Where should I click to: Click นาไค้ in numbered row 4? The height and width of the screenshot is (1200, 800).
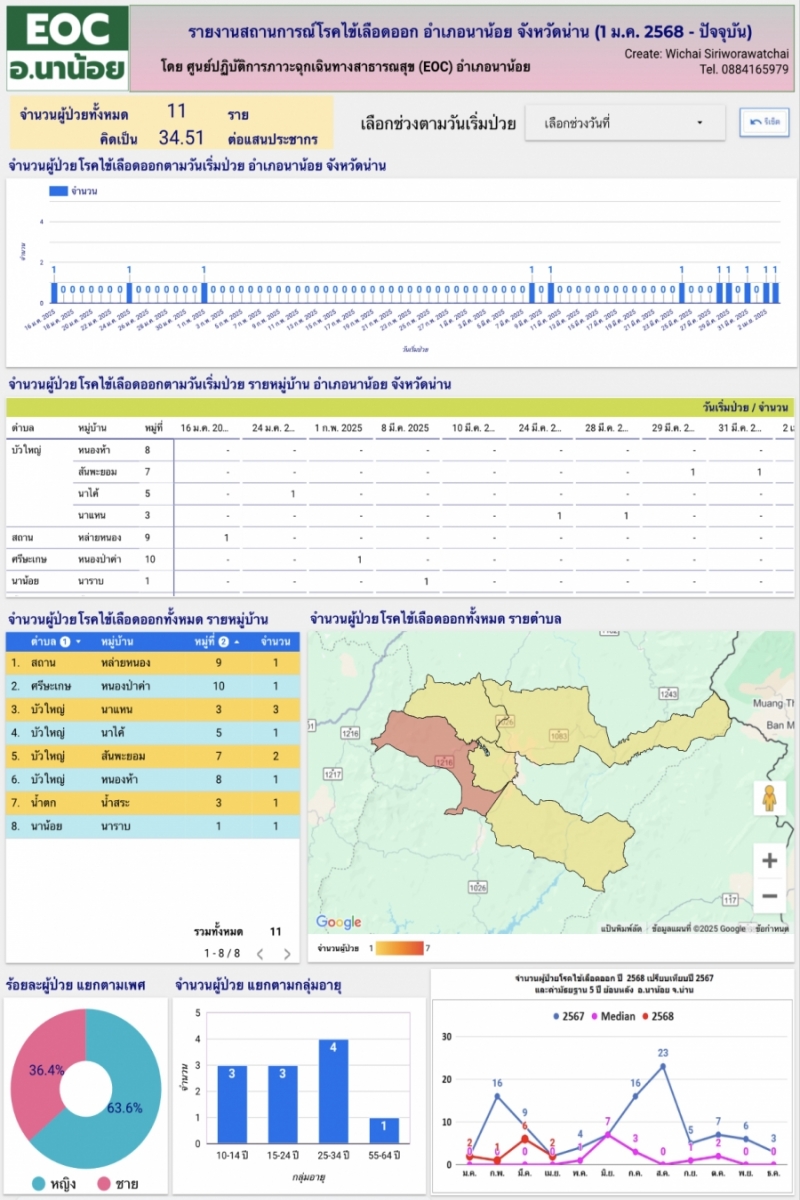click(x=113, y=733)
